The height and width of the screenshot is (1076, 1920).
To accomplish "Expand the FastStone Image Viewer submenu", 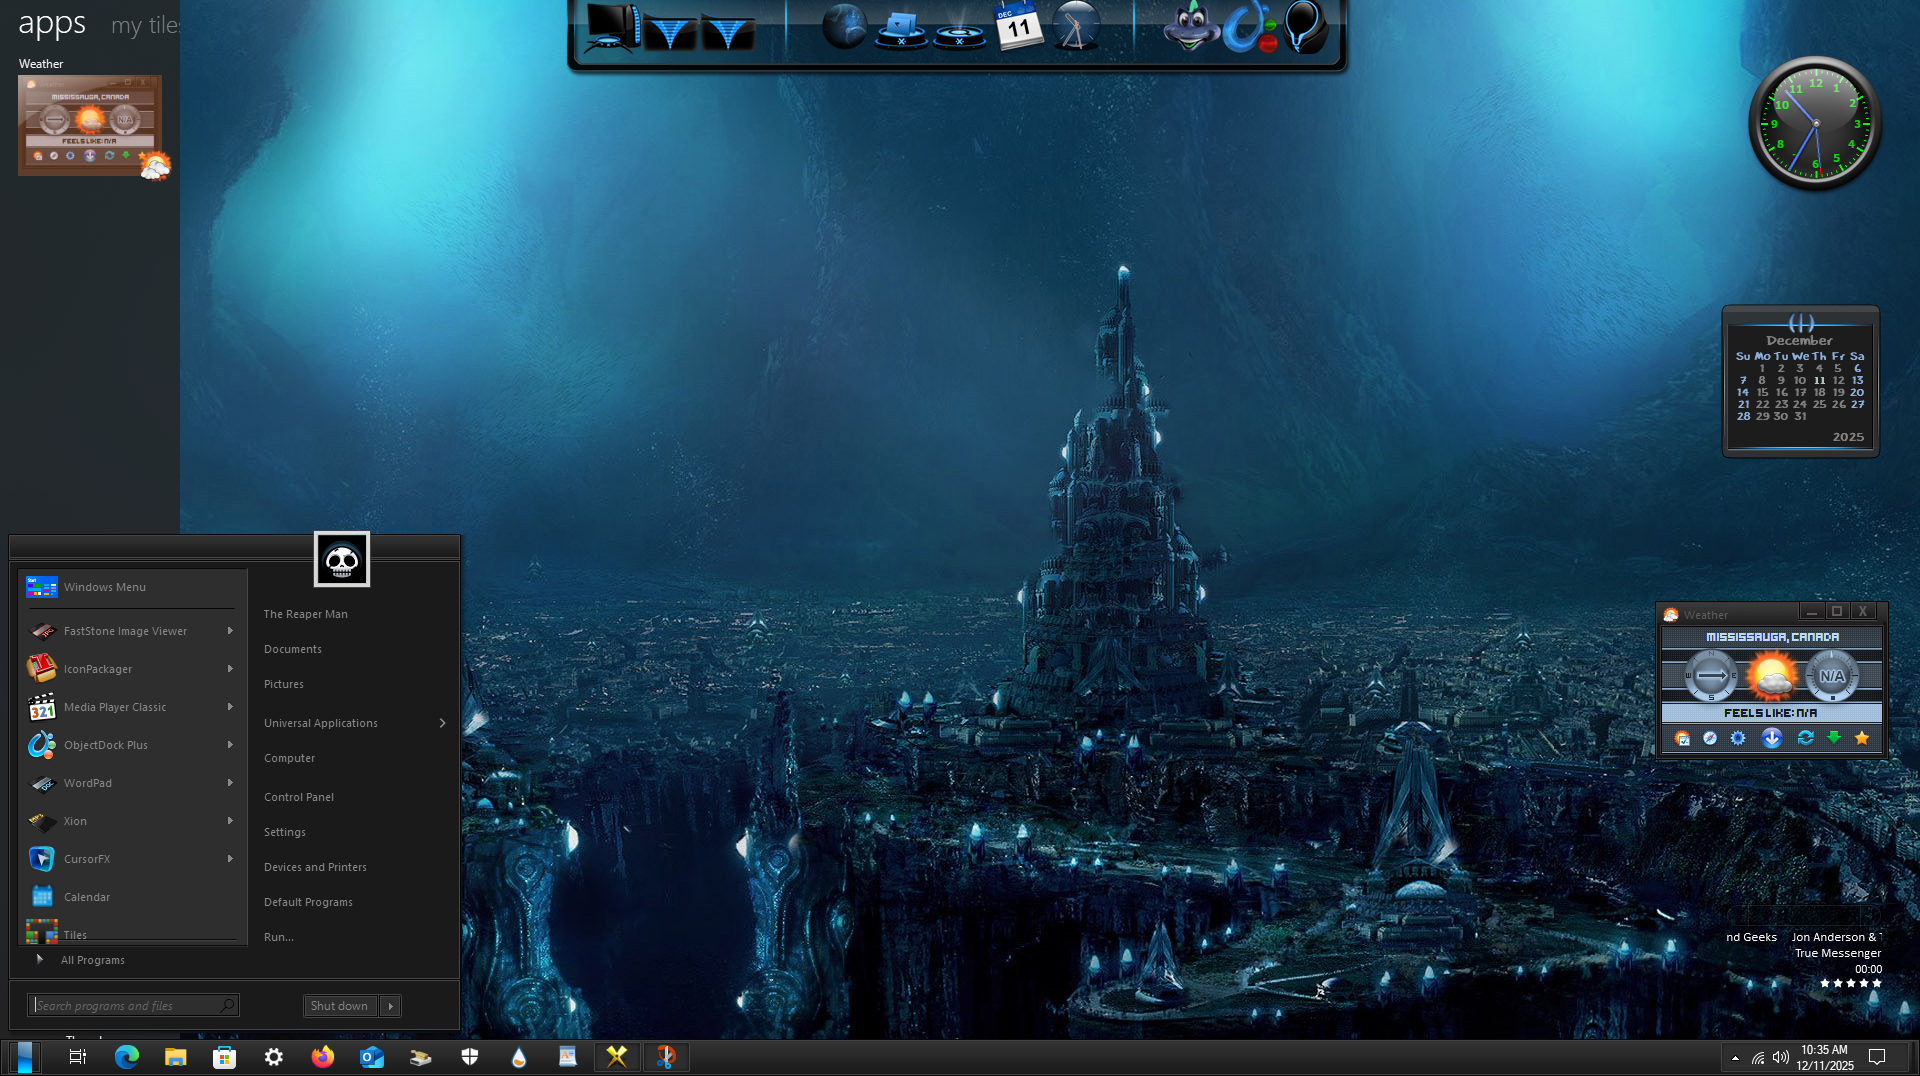I will pos(230,631).
